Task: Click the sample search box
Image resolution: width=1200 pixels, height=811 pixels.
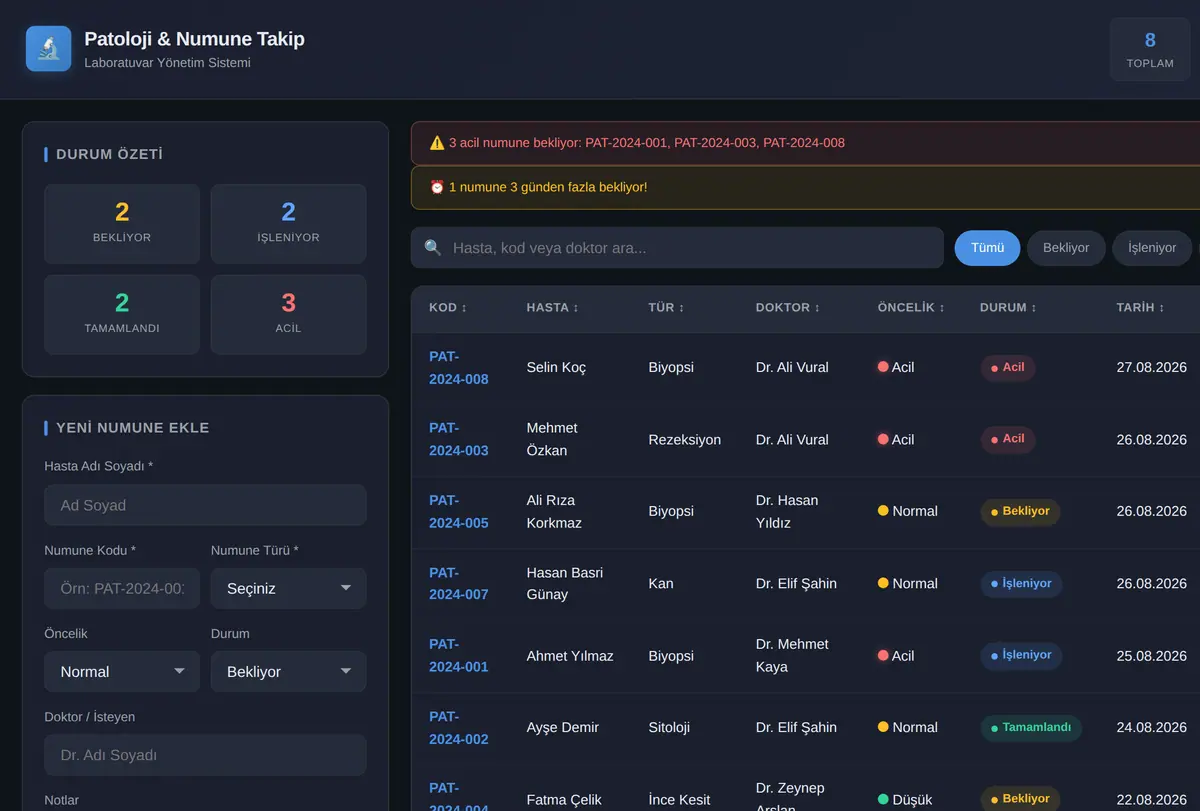Action: pos(677,248)
